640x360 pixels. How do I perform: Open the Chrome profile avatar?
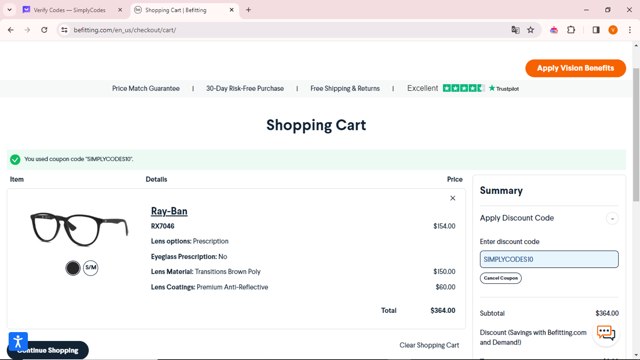(x=613, y=30)
